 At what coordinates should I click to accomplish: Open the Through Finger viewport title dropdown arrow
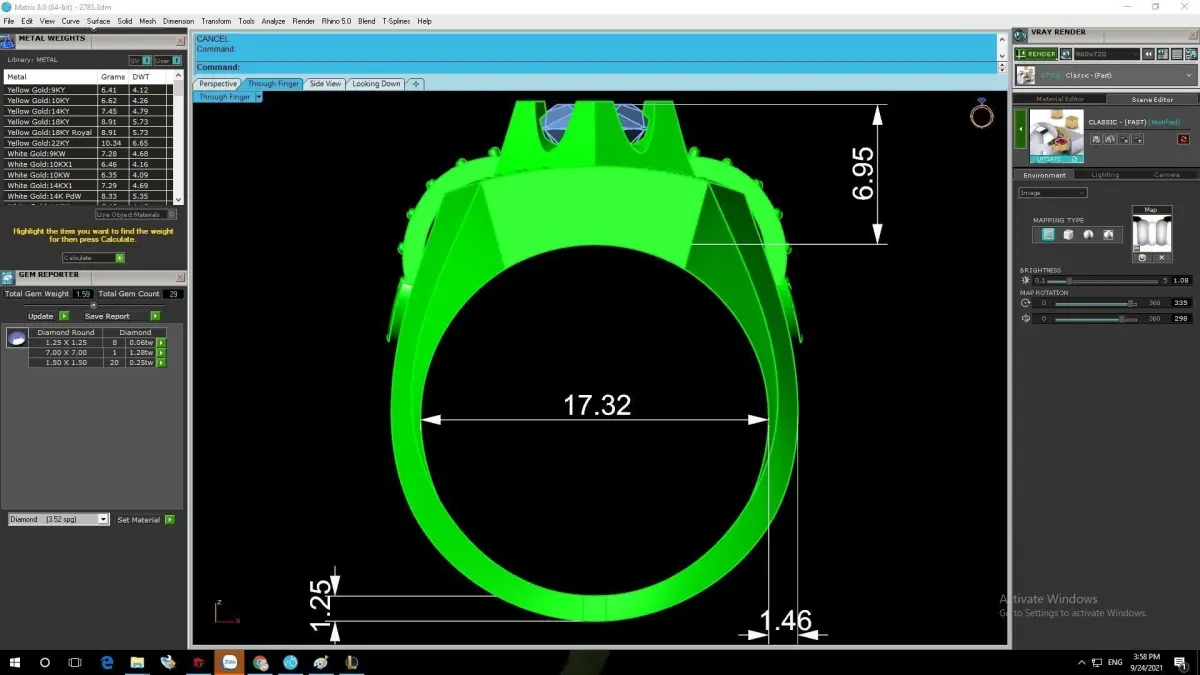(258, 97)
